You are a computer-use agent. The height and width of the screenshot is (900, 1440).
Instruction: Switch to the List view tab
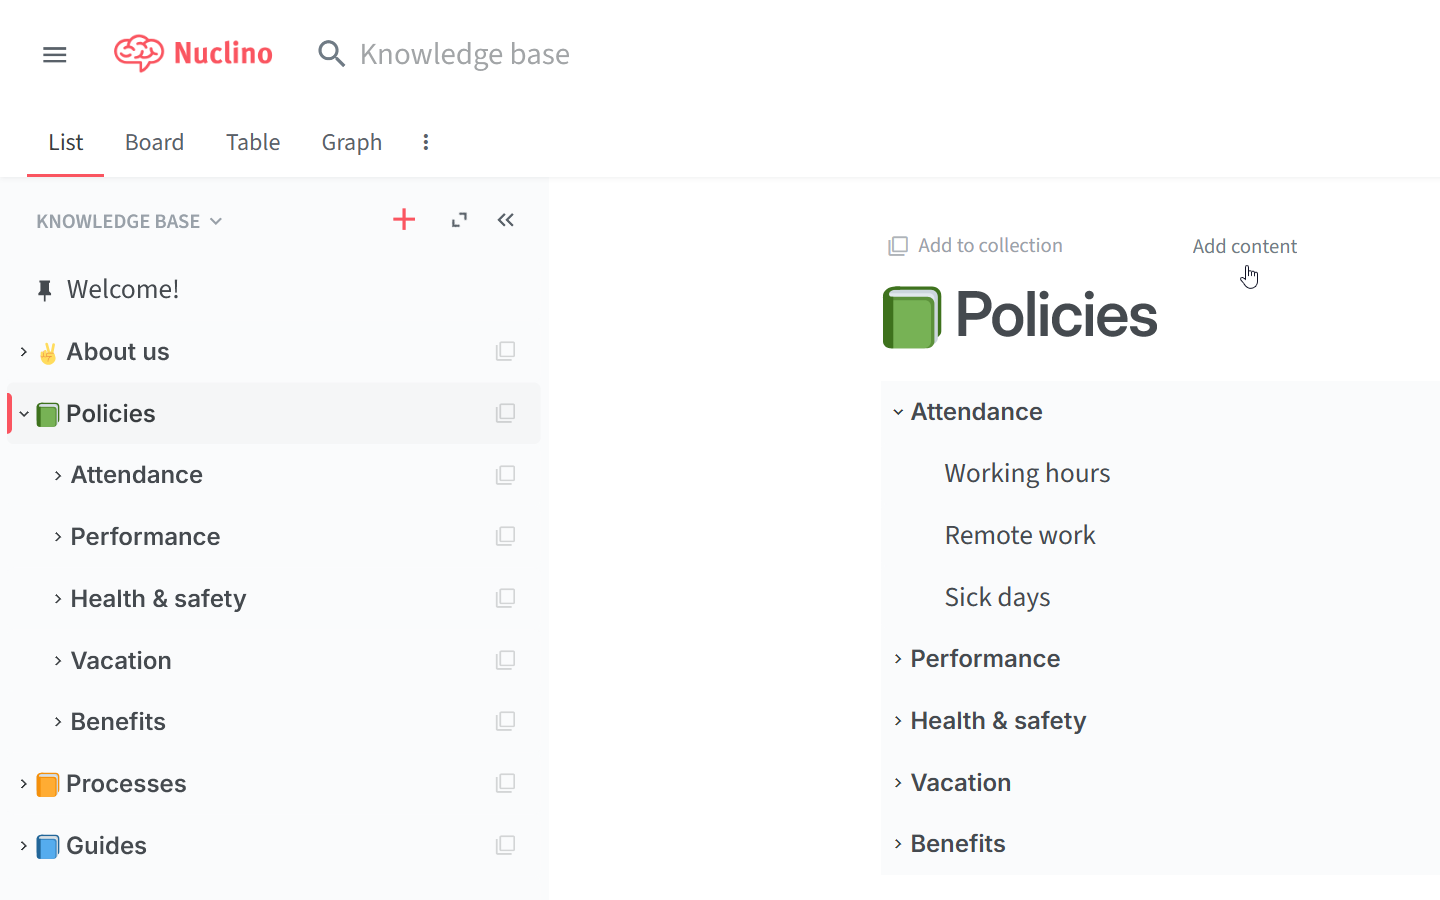pyautogui.click(x=66, y=142)
